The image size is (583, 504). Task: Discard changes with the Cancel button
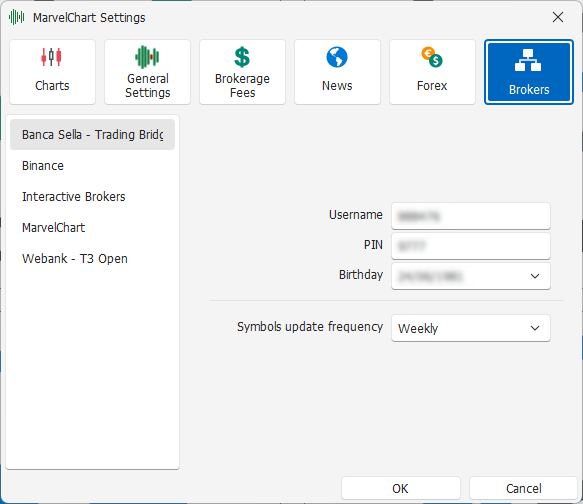click(x=523, y=488)
